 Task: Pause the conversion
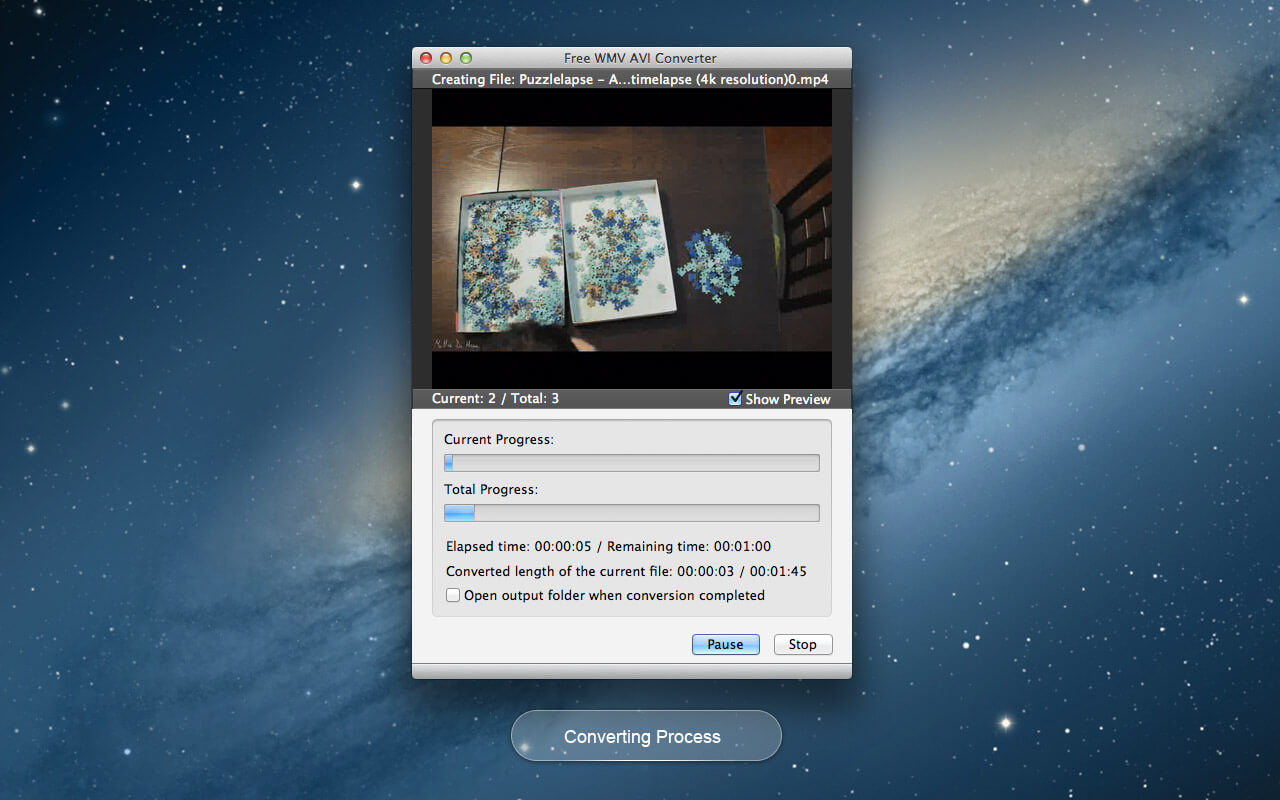pos(725,645)
